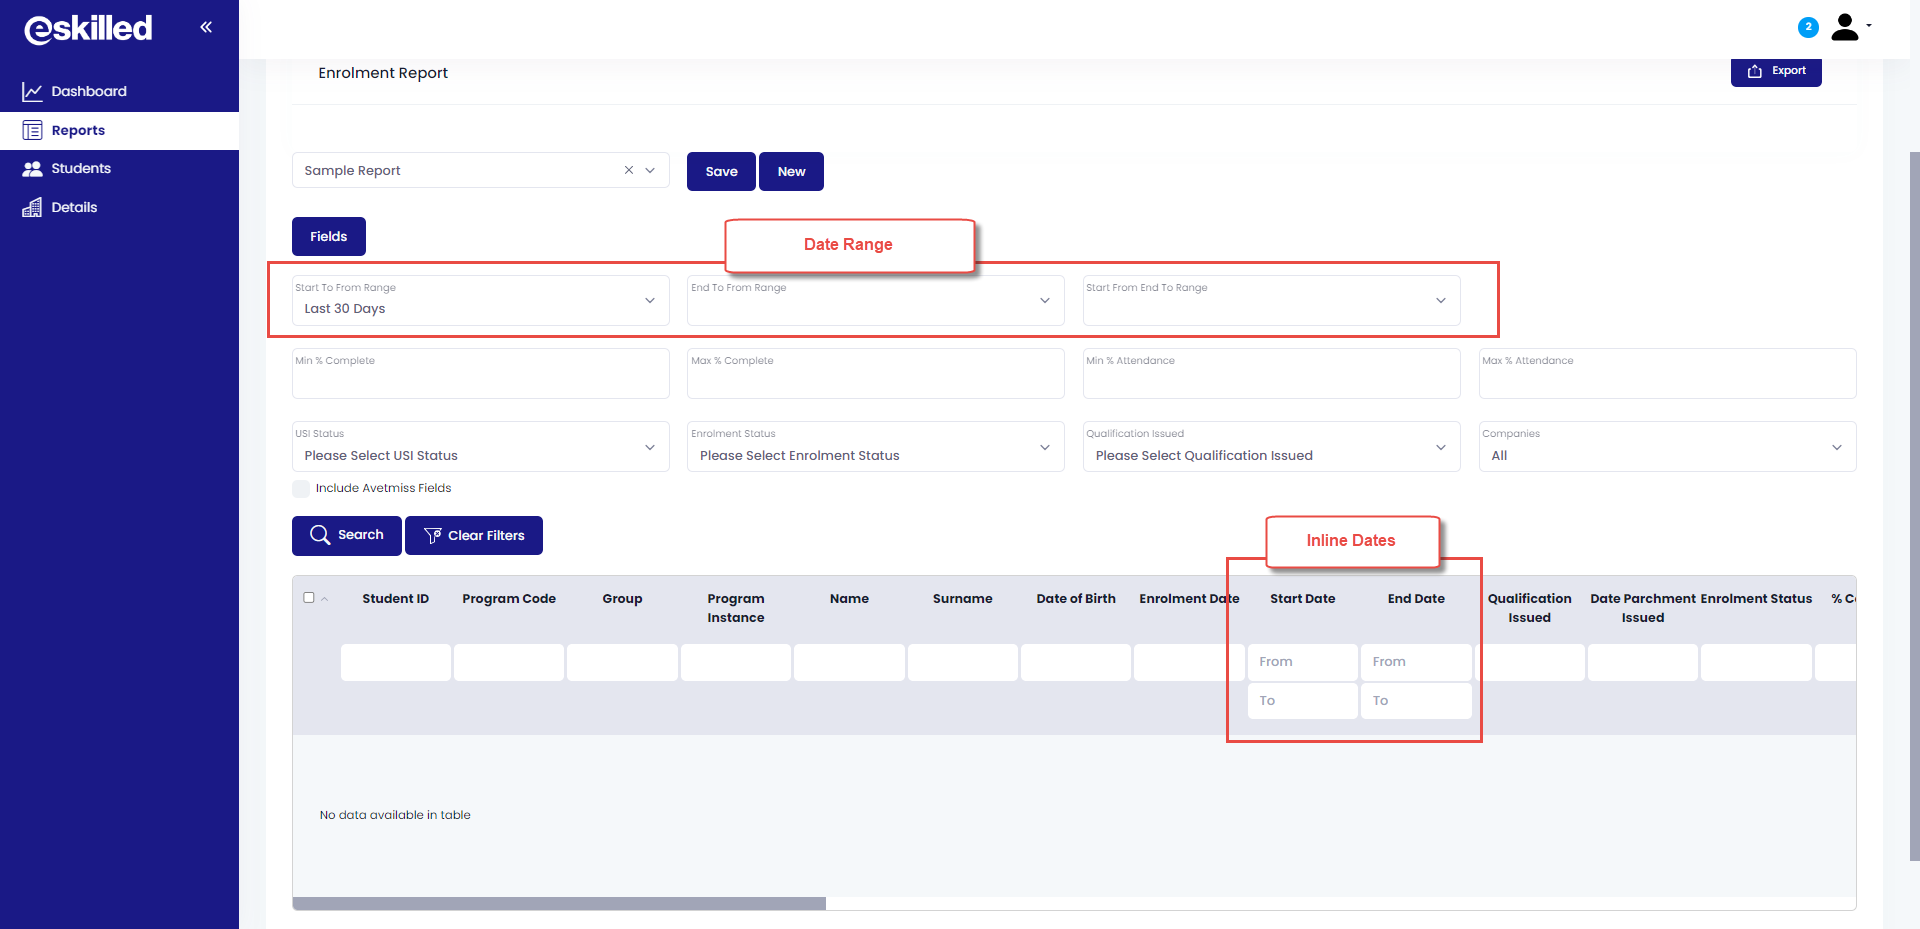
Task: Click the Students people icon
Action: point(32,169)
